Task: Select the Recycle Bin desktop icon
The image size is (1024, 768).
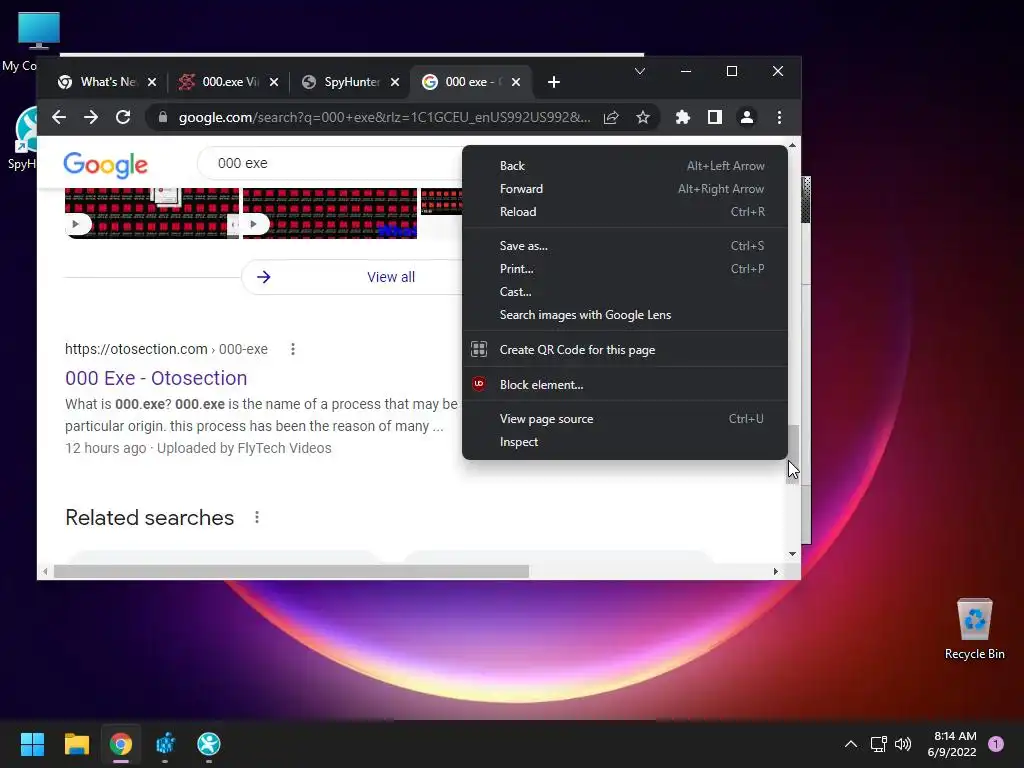Action: pos(974,629)
